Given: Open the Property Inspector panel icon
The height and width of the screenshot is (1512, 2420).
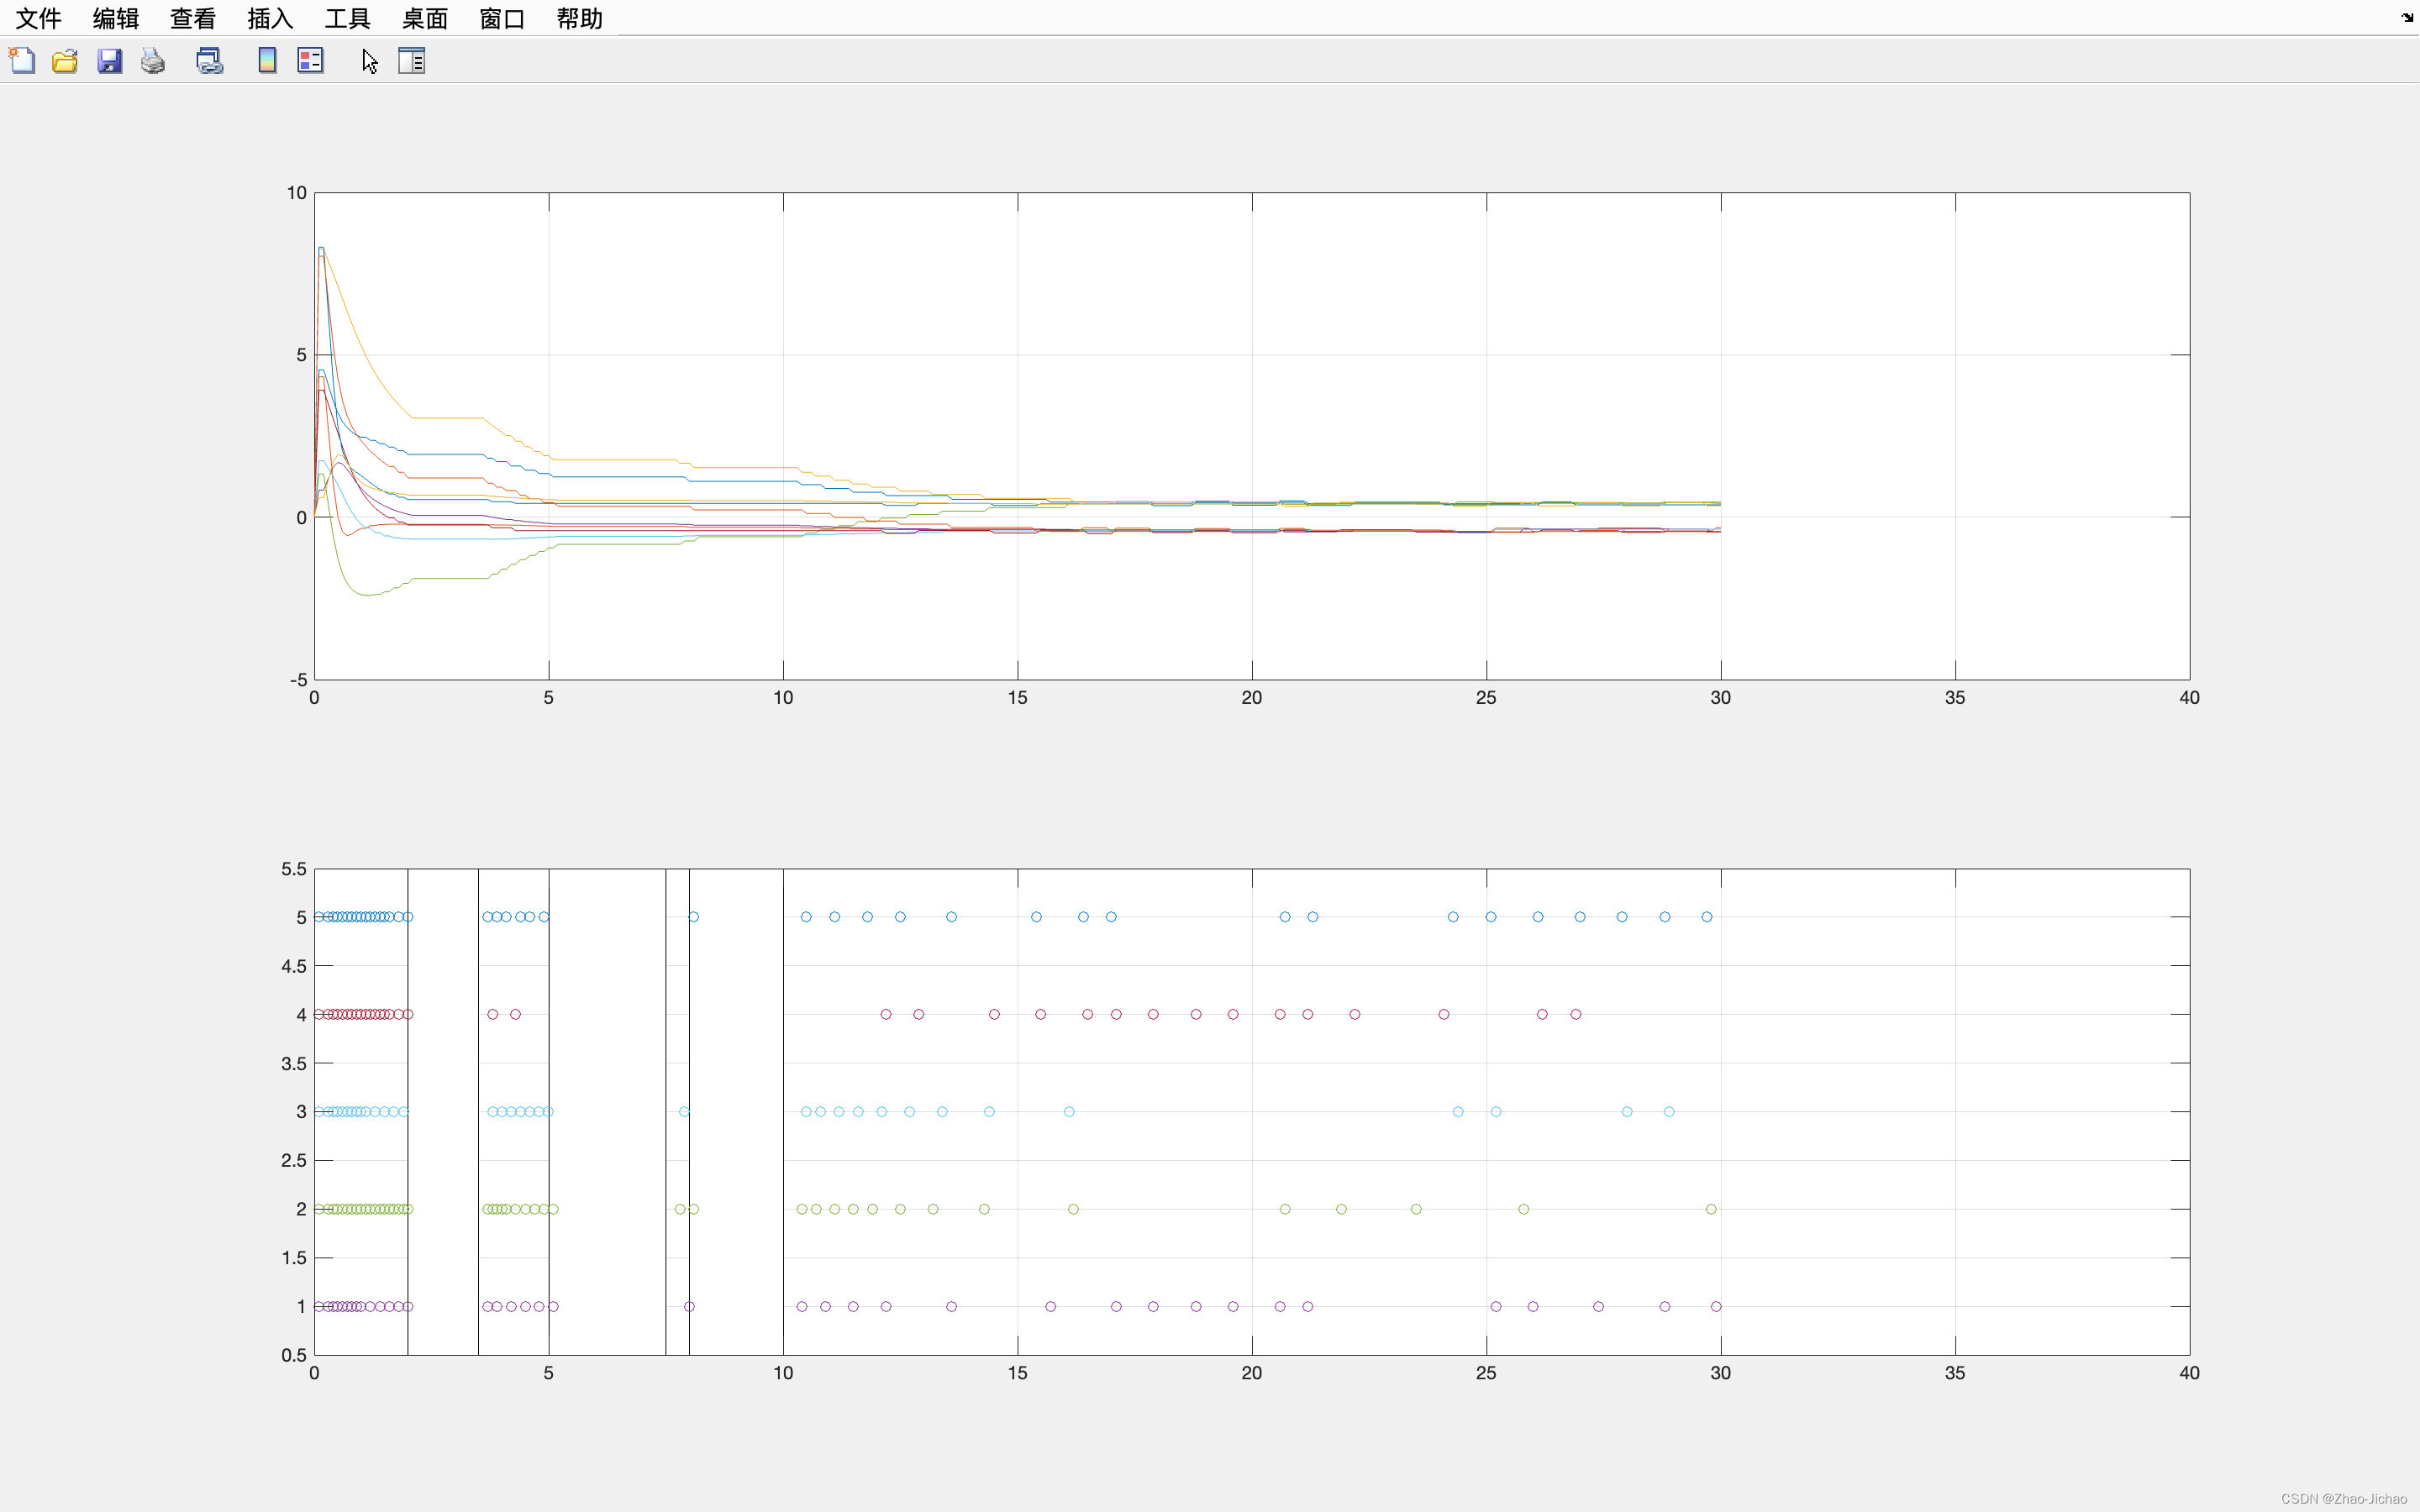Looking at the screenshot, I should click(x=412, y=61).
